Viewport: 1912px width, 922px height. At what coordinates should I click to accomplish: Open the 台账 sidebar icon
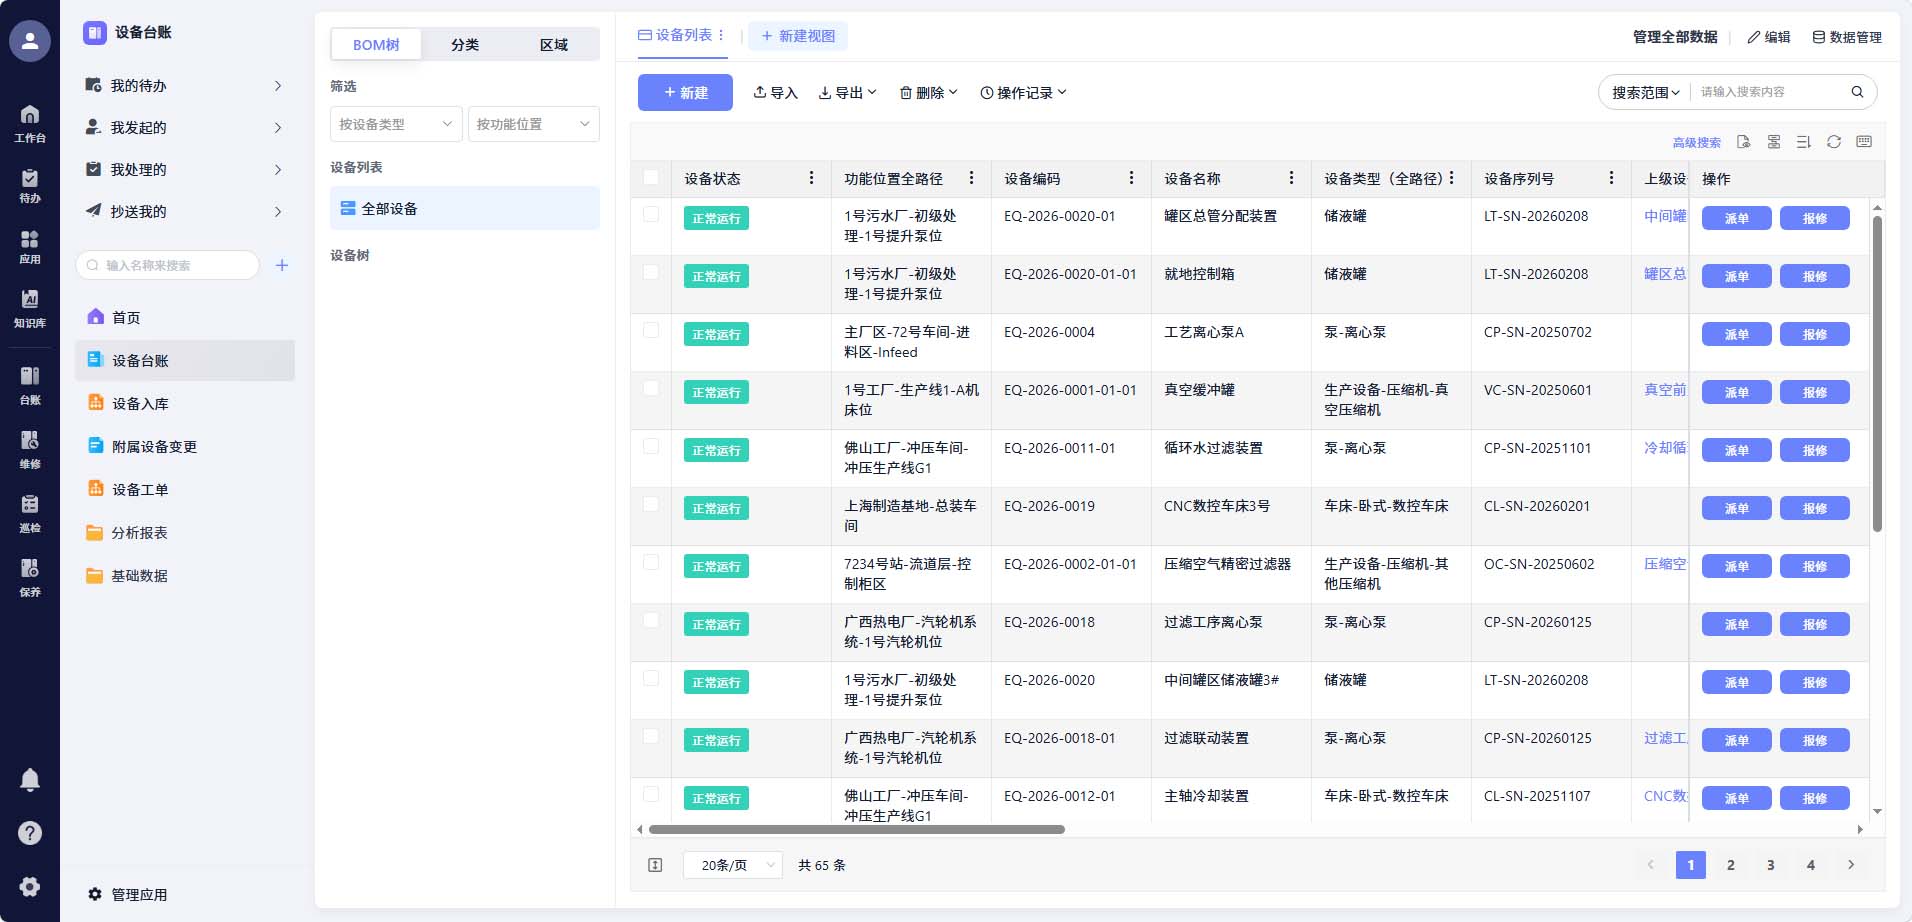click(x=30, y=385)
